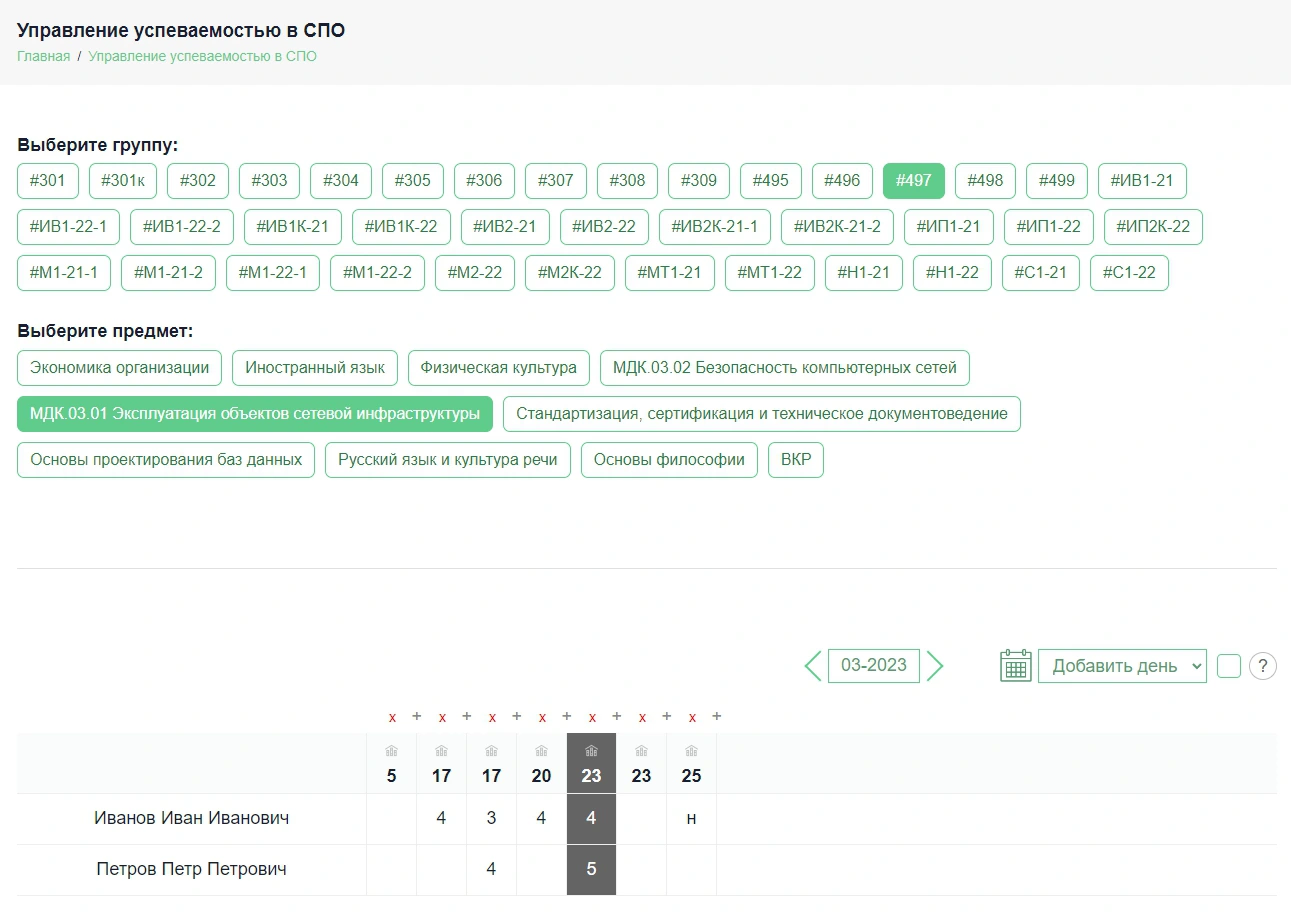Choose group #309

[699, 181]
